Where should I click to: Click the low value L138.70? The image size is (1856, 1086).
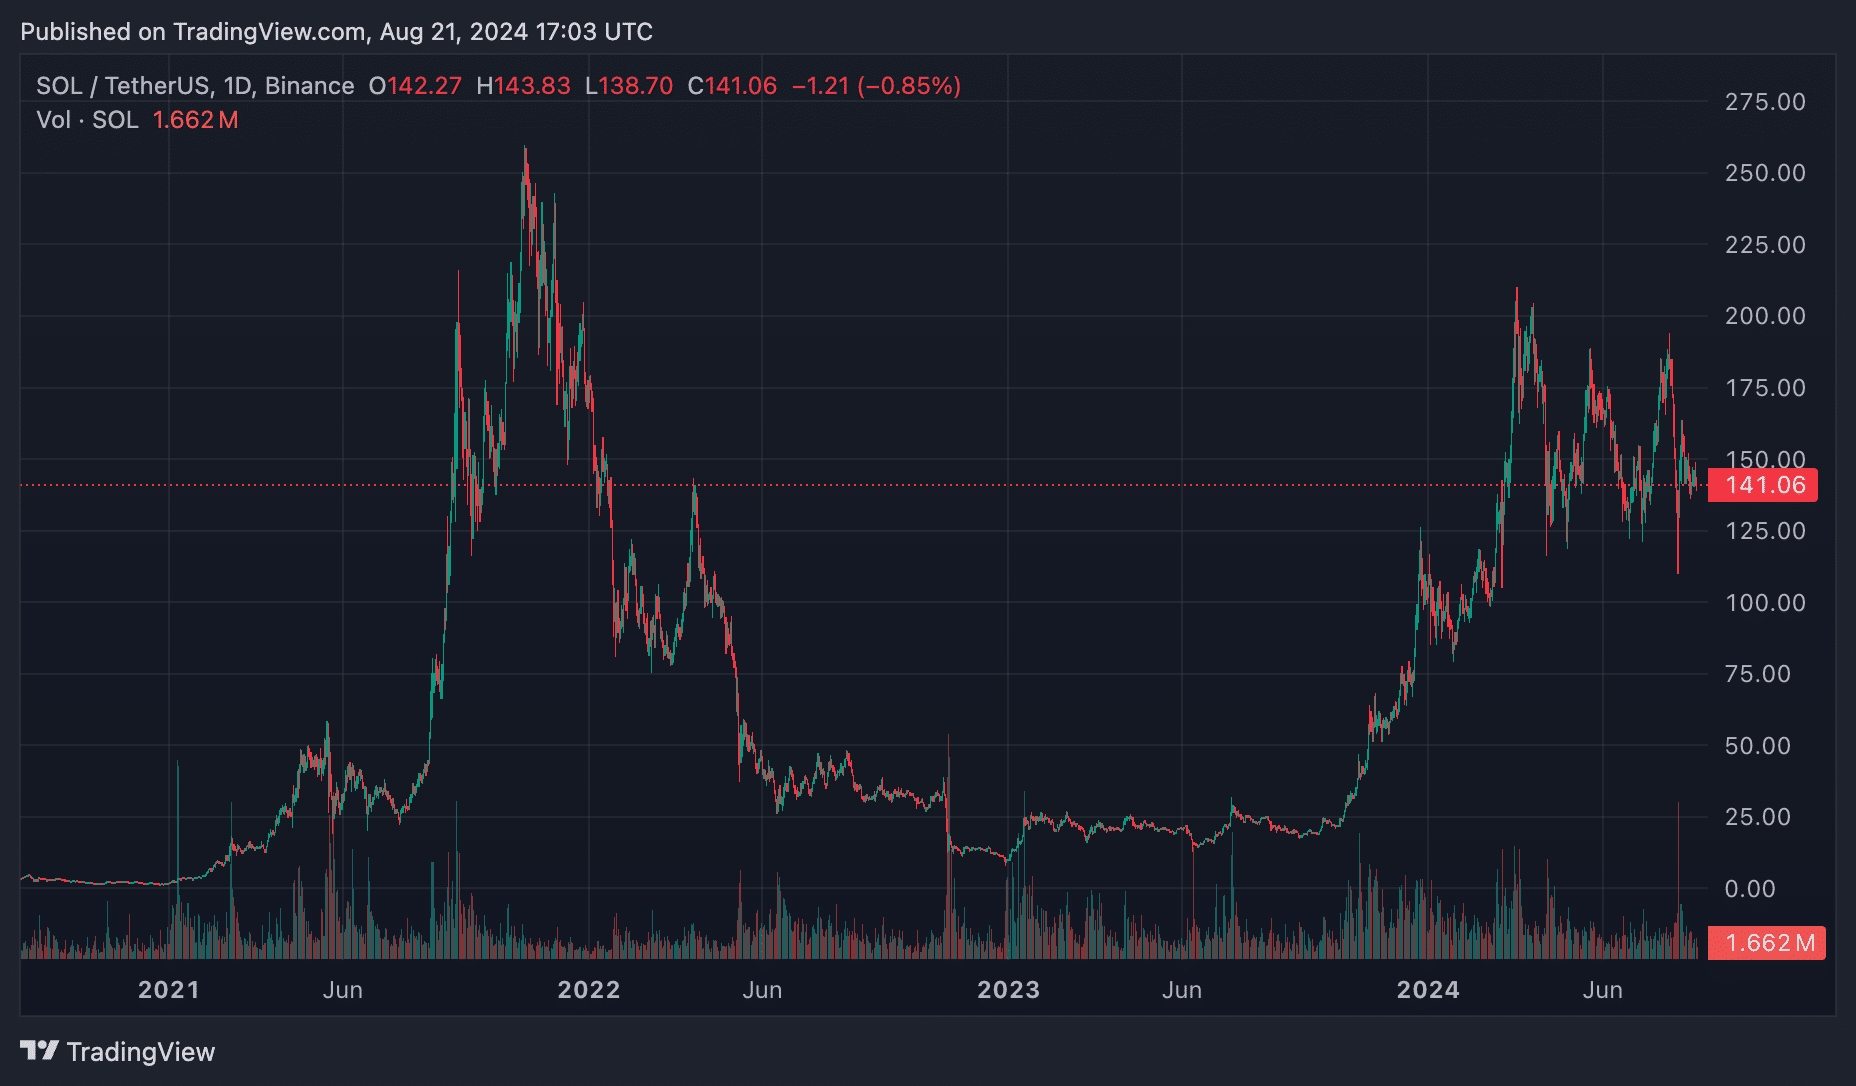[629, 86]
